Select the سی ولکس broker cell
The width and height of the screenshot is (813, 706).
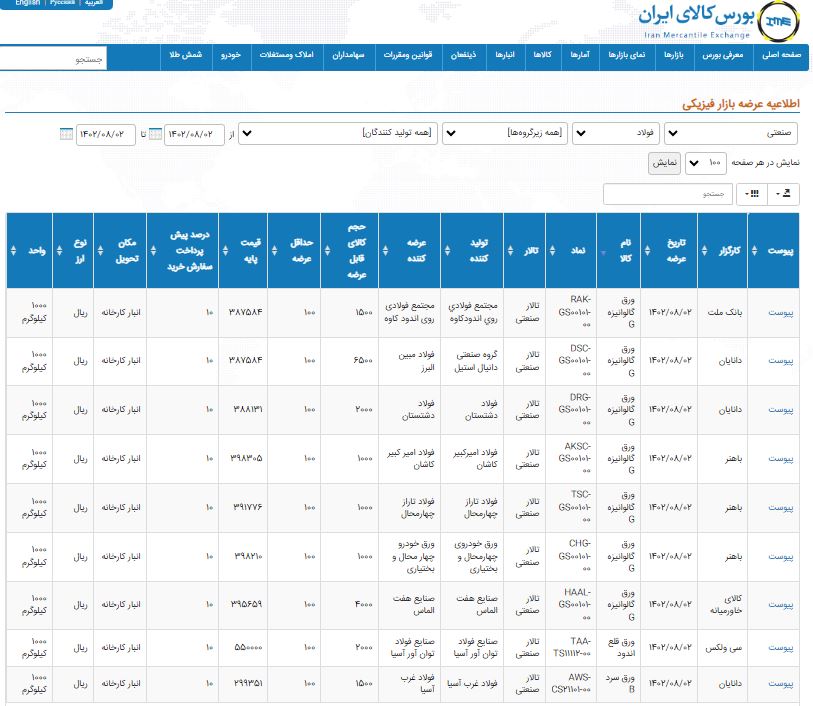click(723, 647)
